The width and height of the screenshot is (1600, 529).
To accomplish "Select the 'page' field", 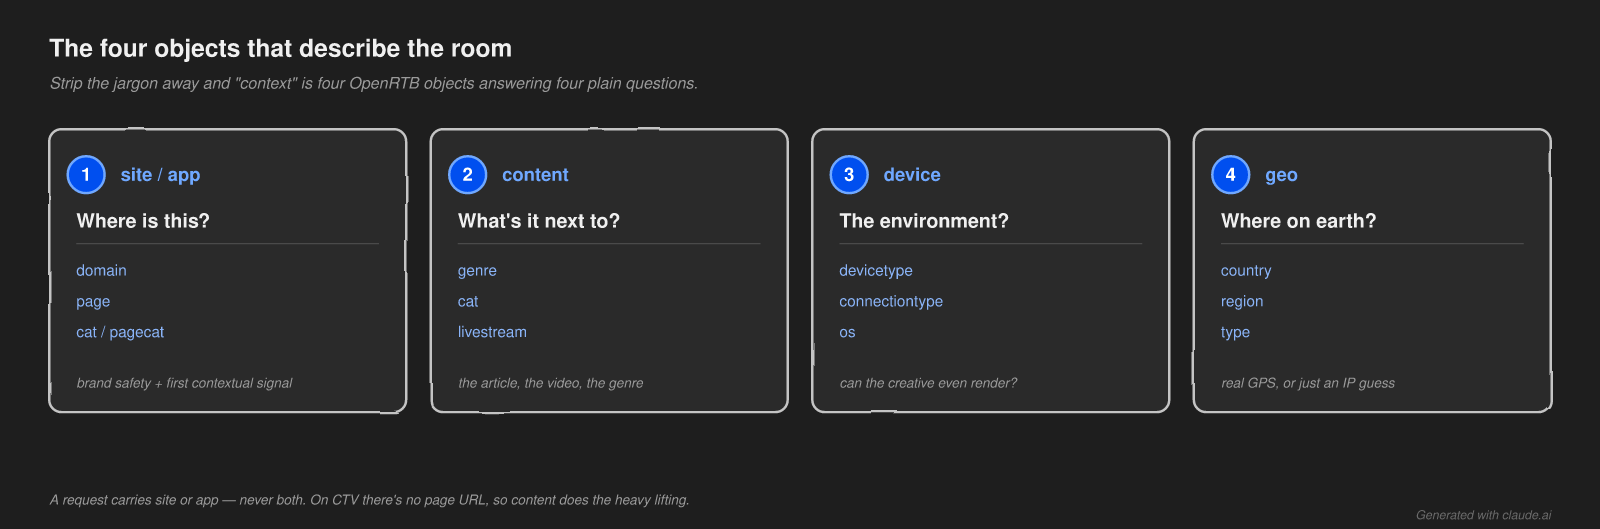I will [93, 302].
